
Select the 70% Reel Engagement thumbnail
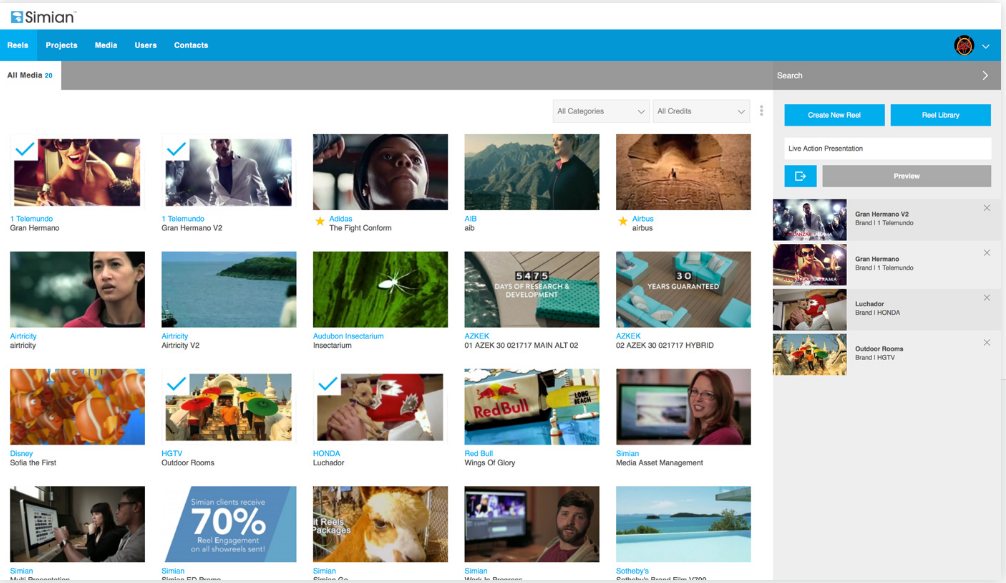coord(229,524)
